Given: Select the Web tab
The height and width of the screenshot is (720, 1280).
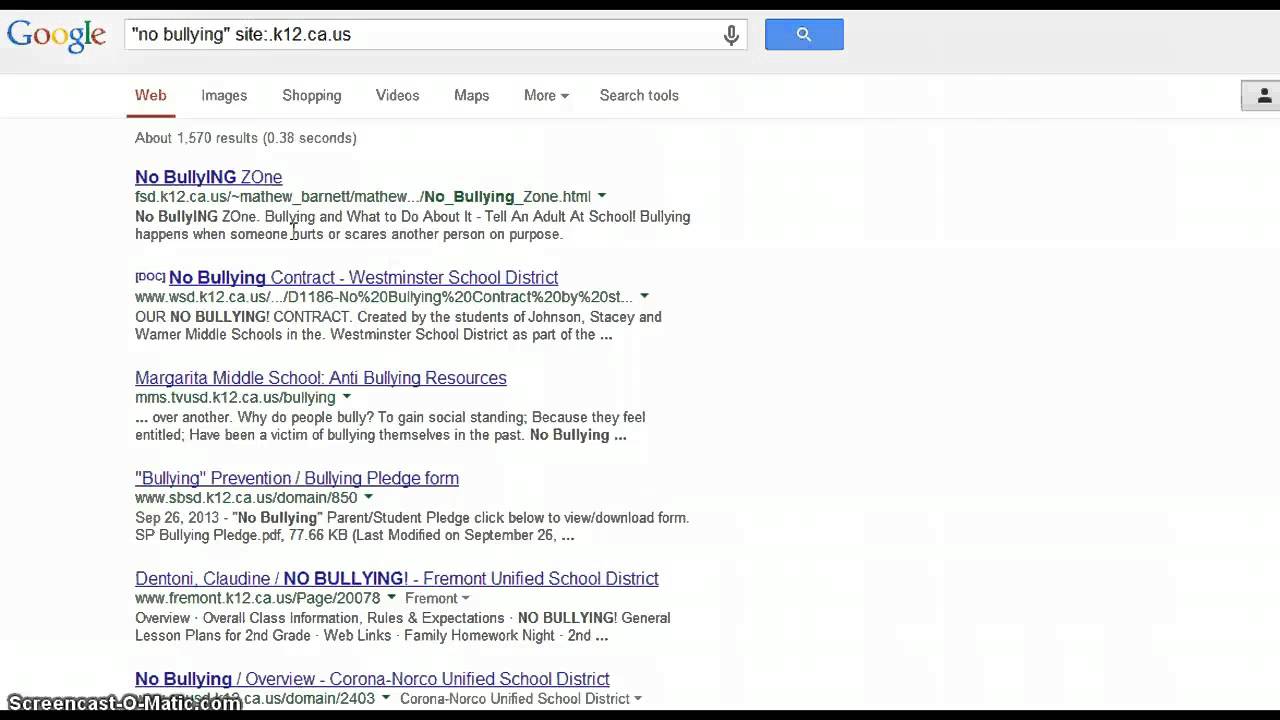Looking at the screenshot, I should pyautogui.click(x=151, y=95).
